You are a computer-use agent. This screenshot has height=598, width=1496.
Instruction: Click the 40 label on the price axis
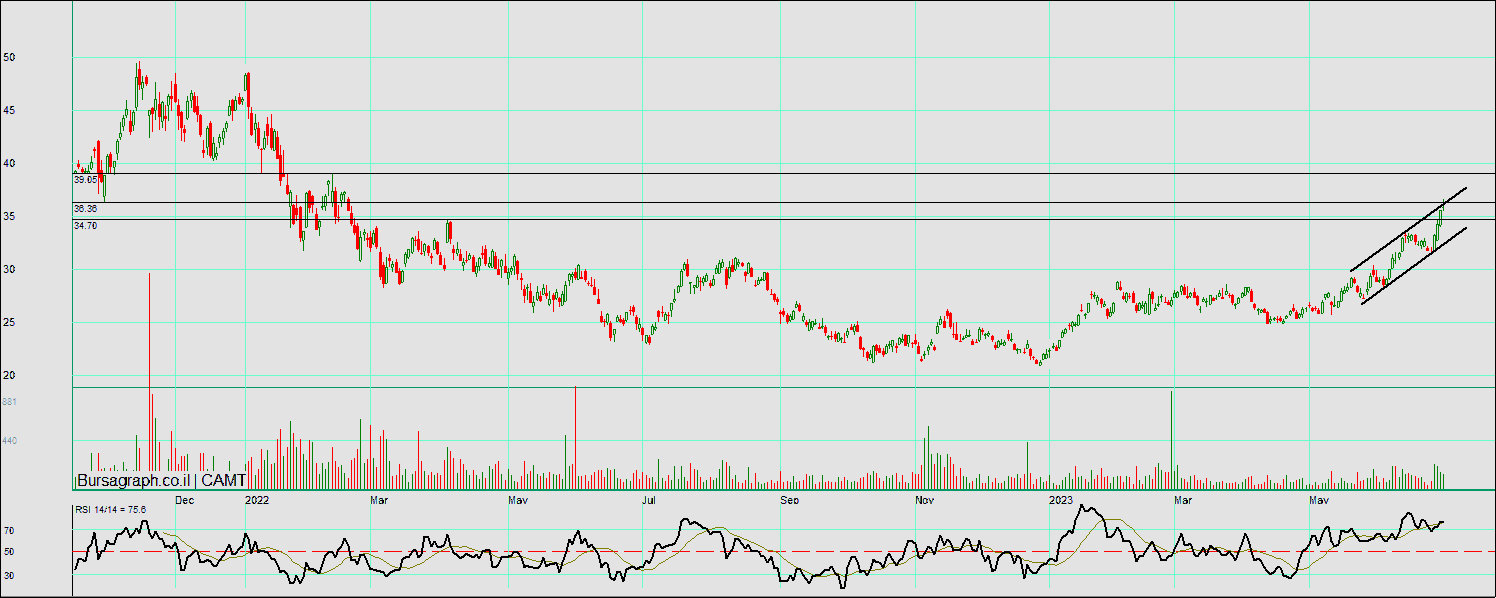pyautogui.click(x=9, y=164)
